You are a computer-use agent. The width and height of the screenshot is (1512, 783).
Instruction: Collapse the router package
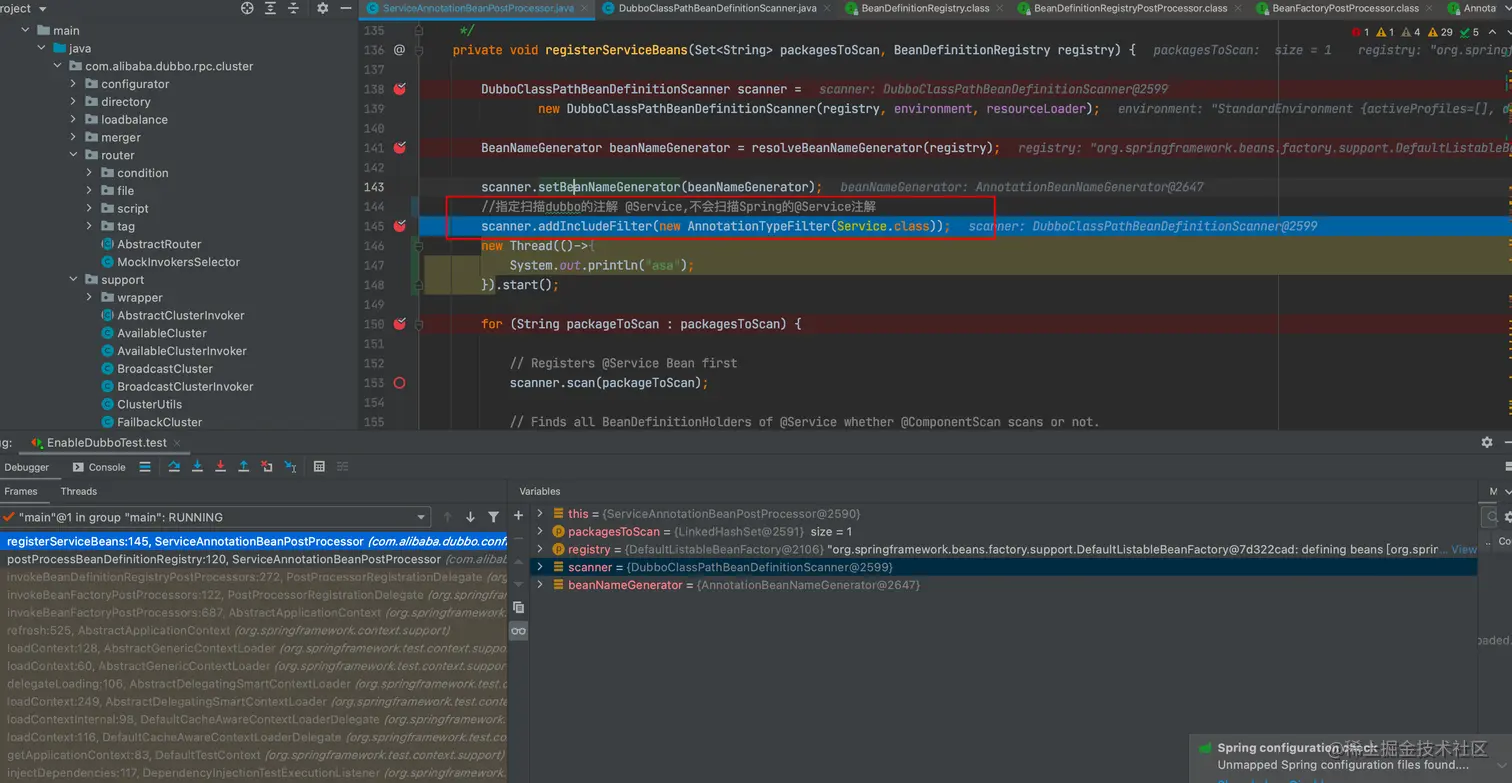pyautogui.click(x=73, y=155)
